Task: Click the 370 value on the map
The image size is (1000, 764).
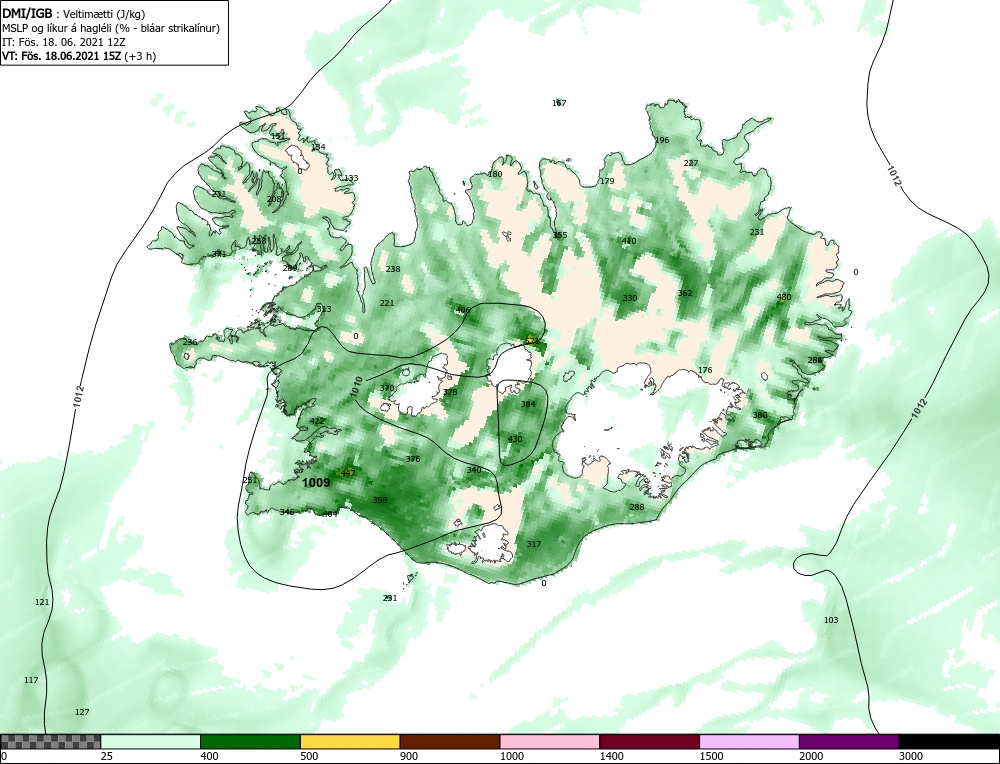Action: click(386, 388)
